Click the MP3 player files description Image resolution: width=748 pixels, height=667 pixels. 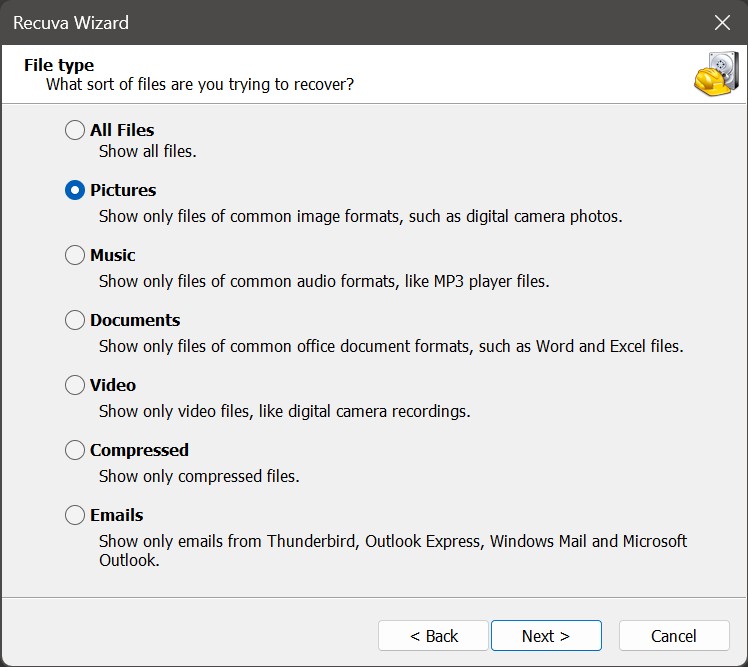coord(324,281)
